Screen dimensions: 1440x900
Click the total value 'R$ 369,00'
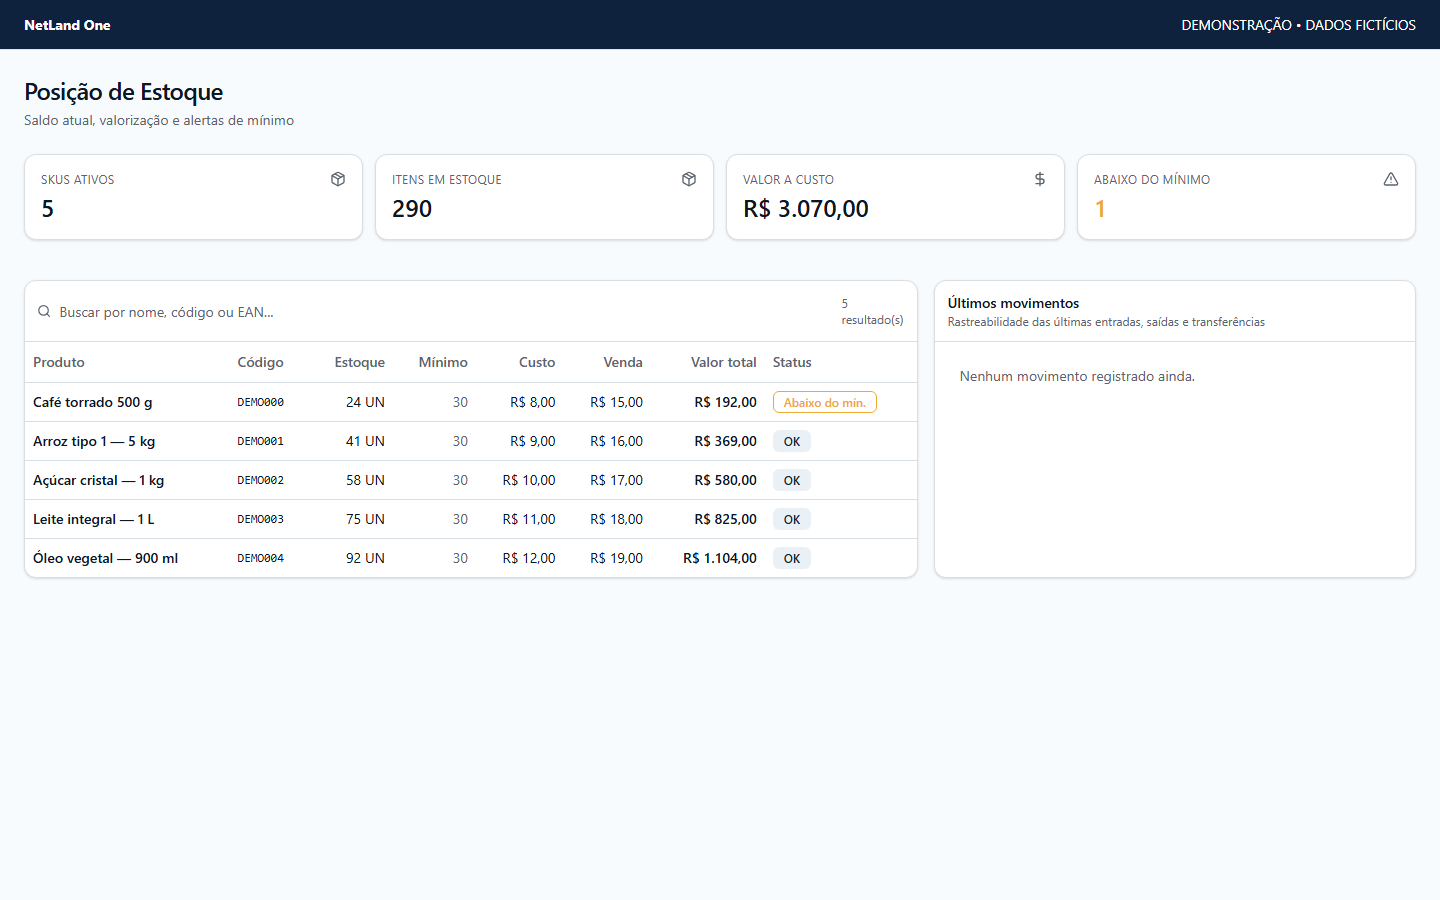tap(726, 441)
